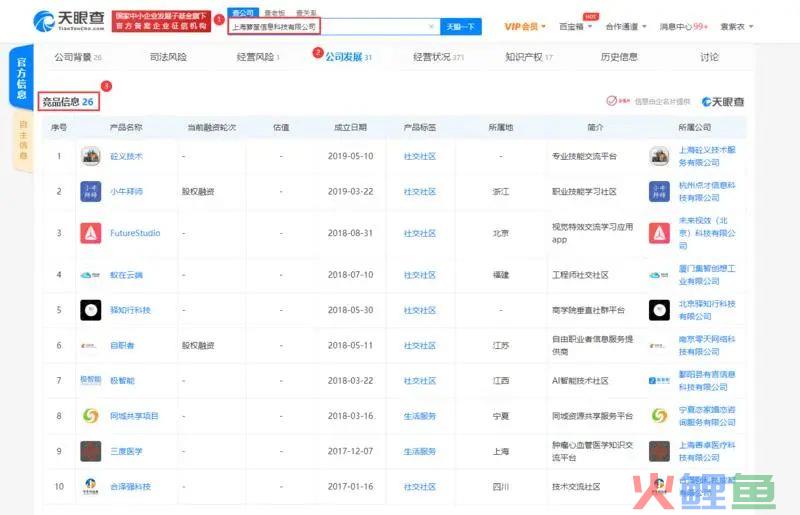Click the 自职者 product logo
This screenshot has height=515, width=800.
tap(89, 346)
